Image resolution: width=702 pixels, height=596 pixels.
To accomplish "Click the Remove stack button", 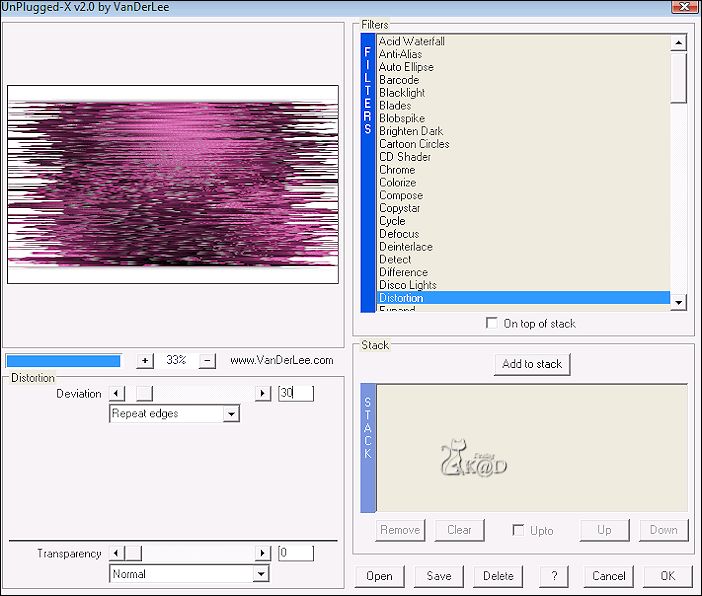I will click(400, 530).
